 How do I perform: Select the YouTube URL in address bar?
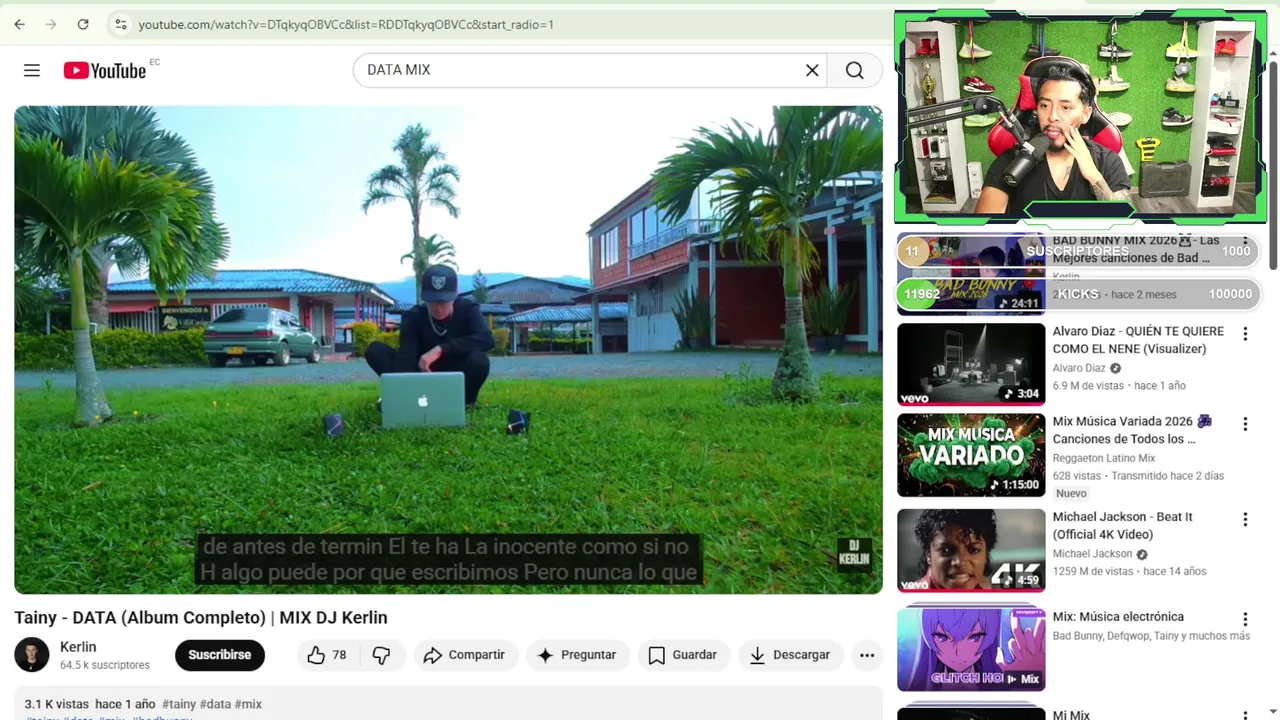[x=346, y=24]
